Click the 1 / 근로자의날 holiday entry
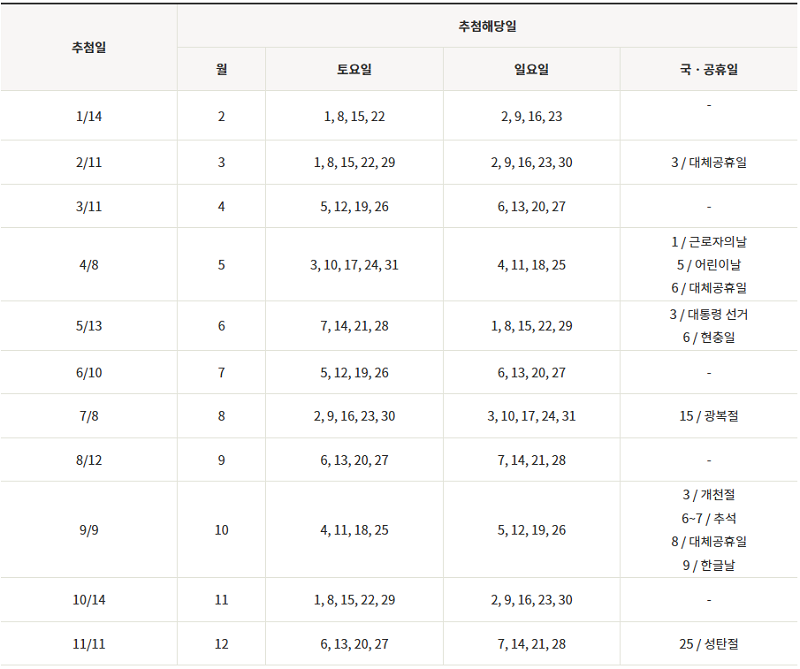 [708, 242]
